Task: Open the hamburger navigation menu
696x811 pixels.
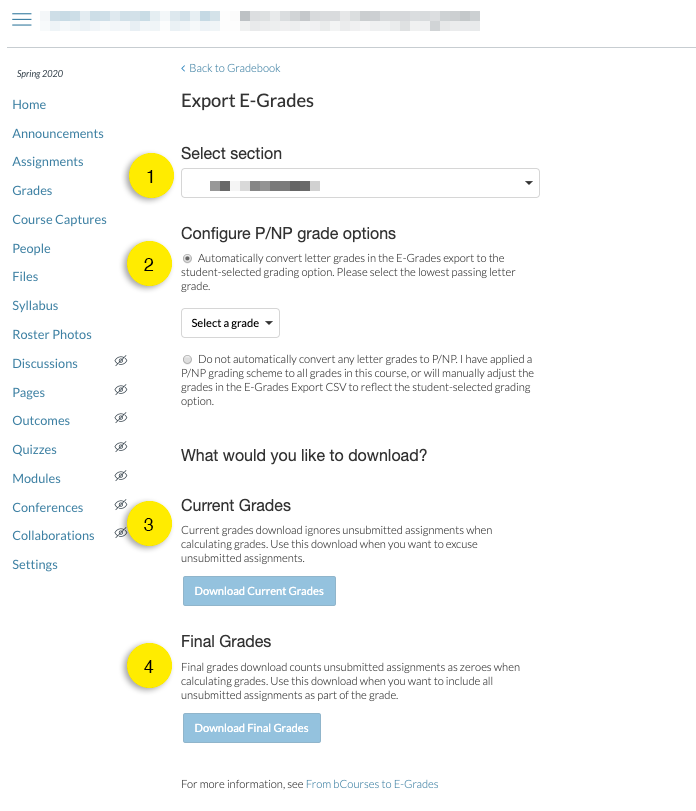Action: (21, 19)
